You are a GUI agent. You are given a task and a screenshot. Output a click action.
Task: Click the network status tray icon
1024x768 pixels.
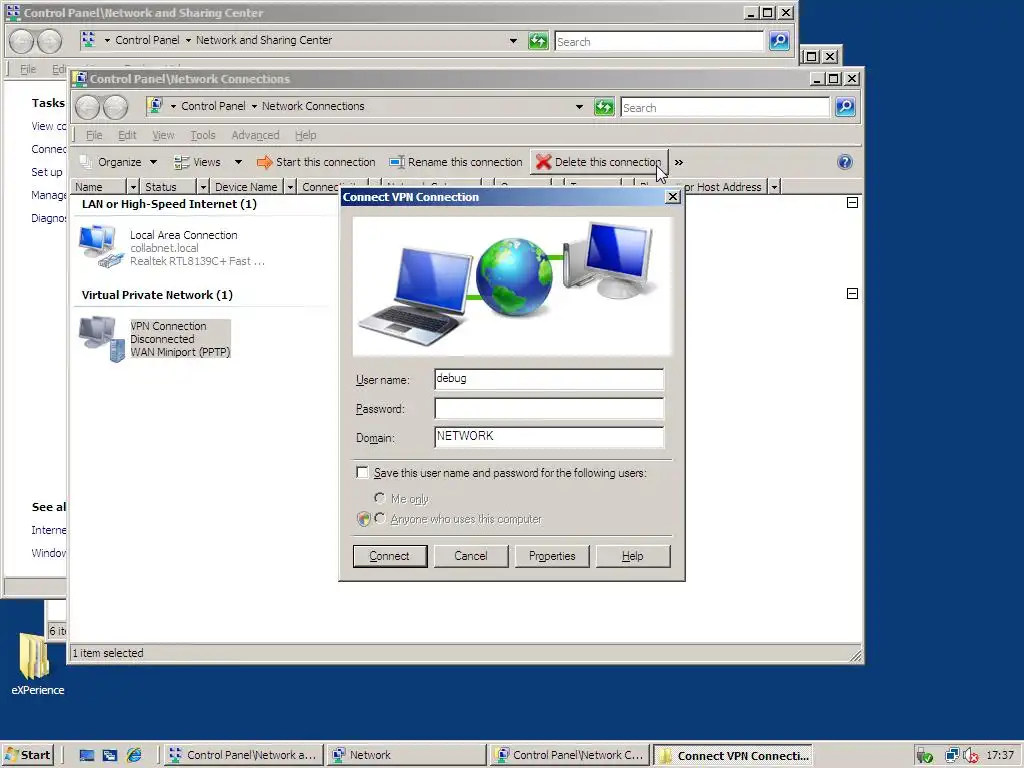[x=952, y=756]
